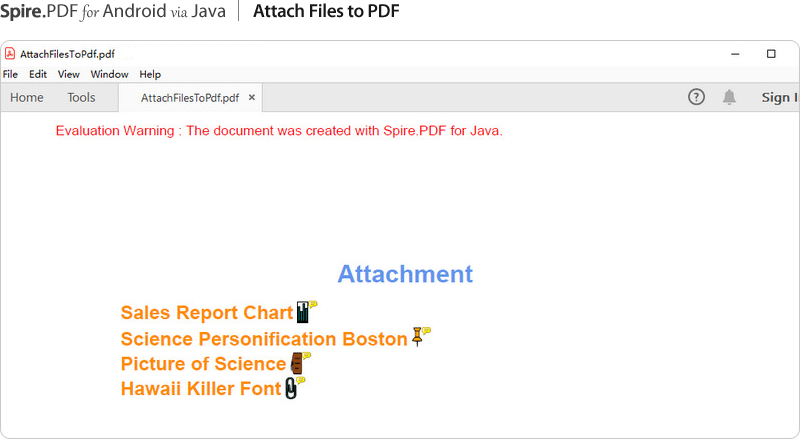Open the View menu
This screenshot has width=800, height=440.
point(68,74)
